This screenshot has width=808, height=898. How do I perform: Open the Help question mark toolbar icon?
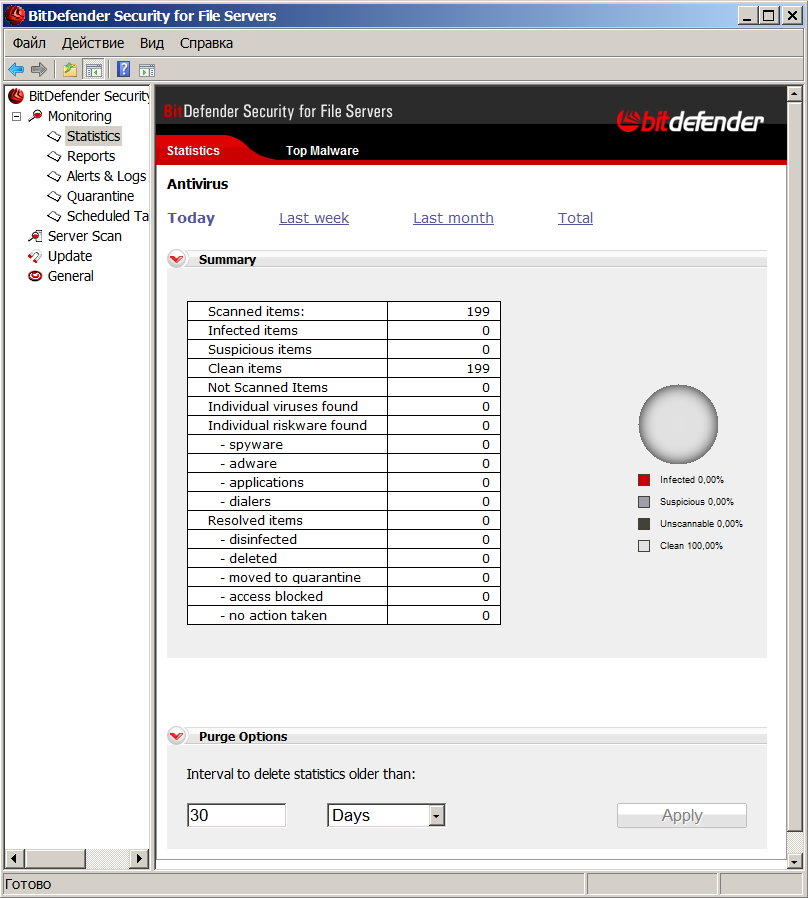click(x=124, y=70)
